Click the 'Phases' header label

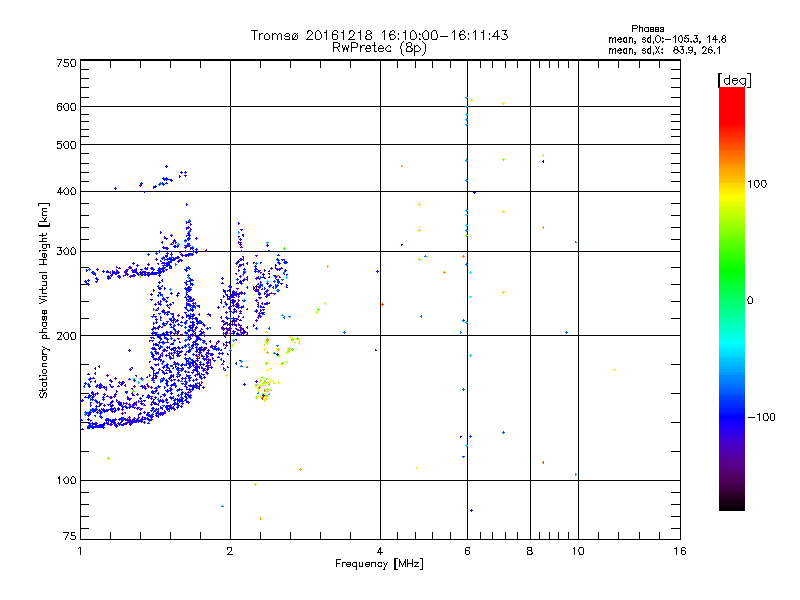pyautogui.click(x=647, y=29)
